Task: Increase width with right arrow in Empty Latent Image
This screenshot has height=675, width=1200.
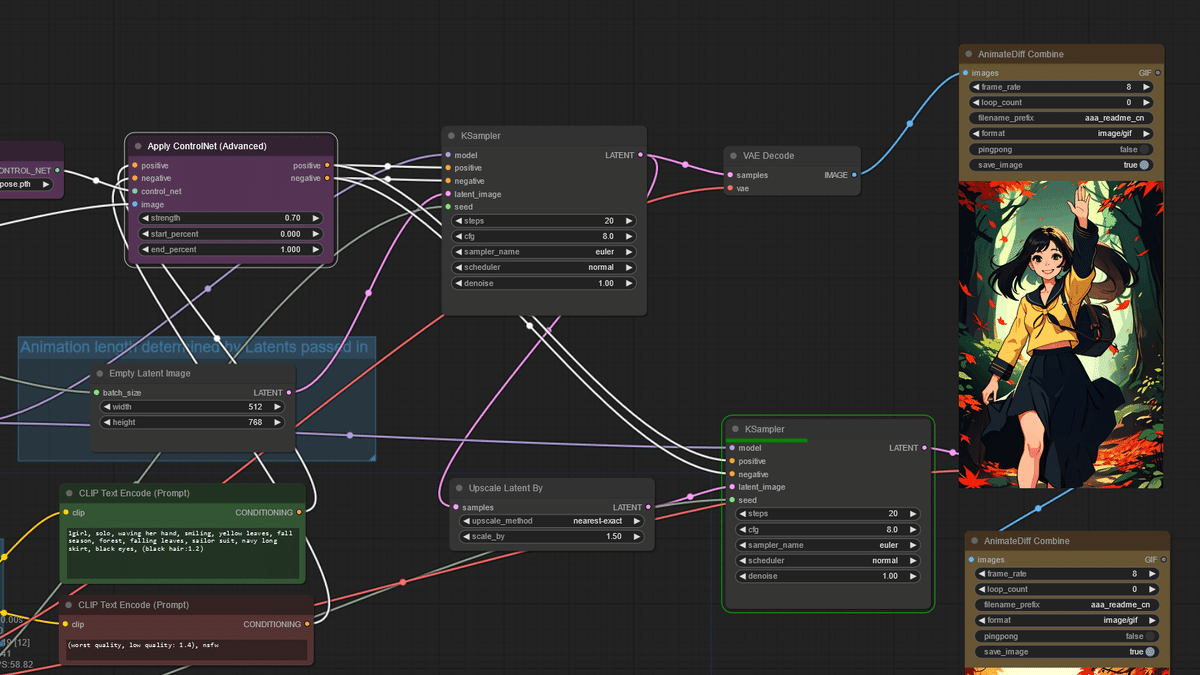Action: pos(278,407)
